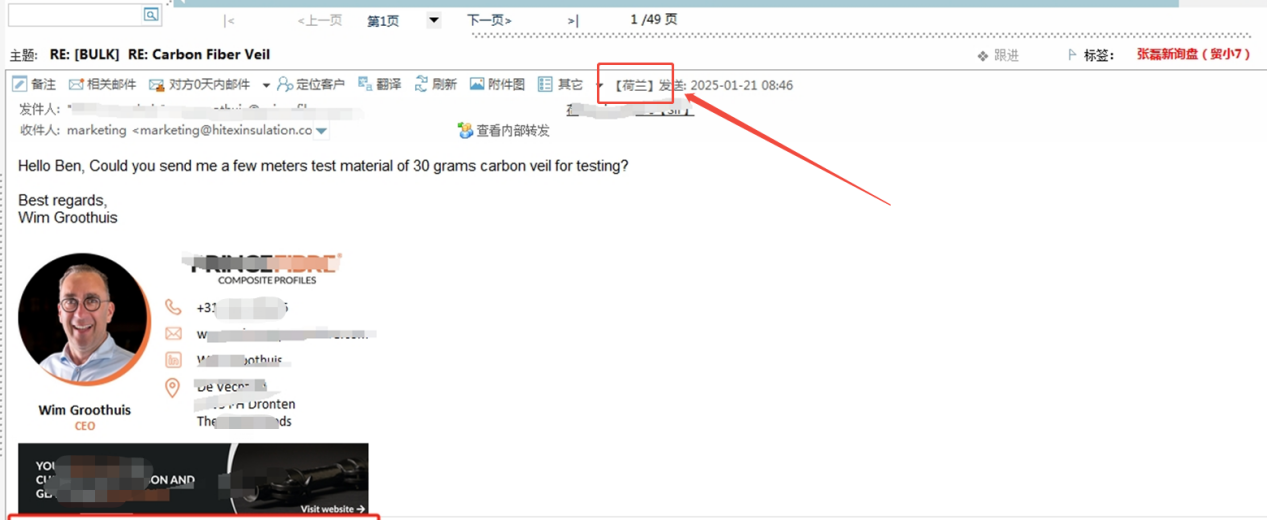Click the 备注 note icon
This screenshot has width=1267, height=520.
pos(19,84)
